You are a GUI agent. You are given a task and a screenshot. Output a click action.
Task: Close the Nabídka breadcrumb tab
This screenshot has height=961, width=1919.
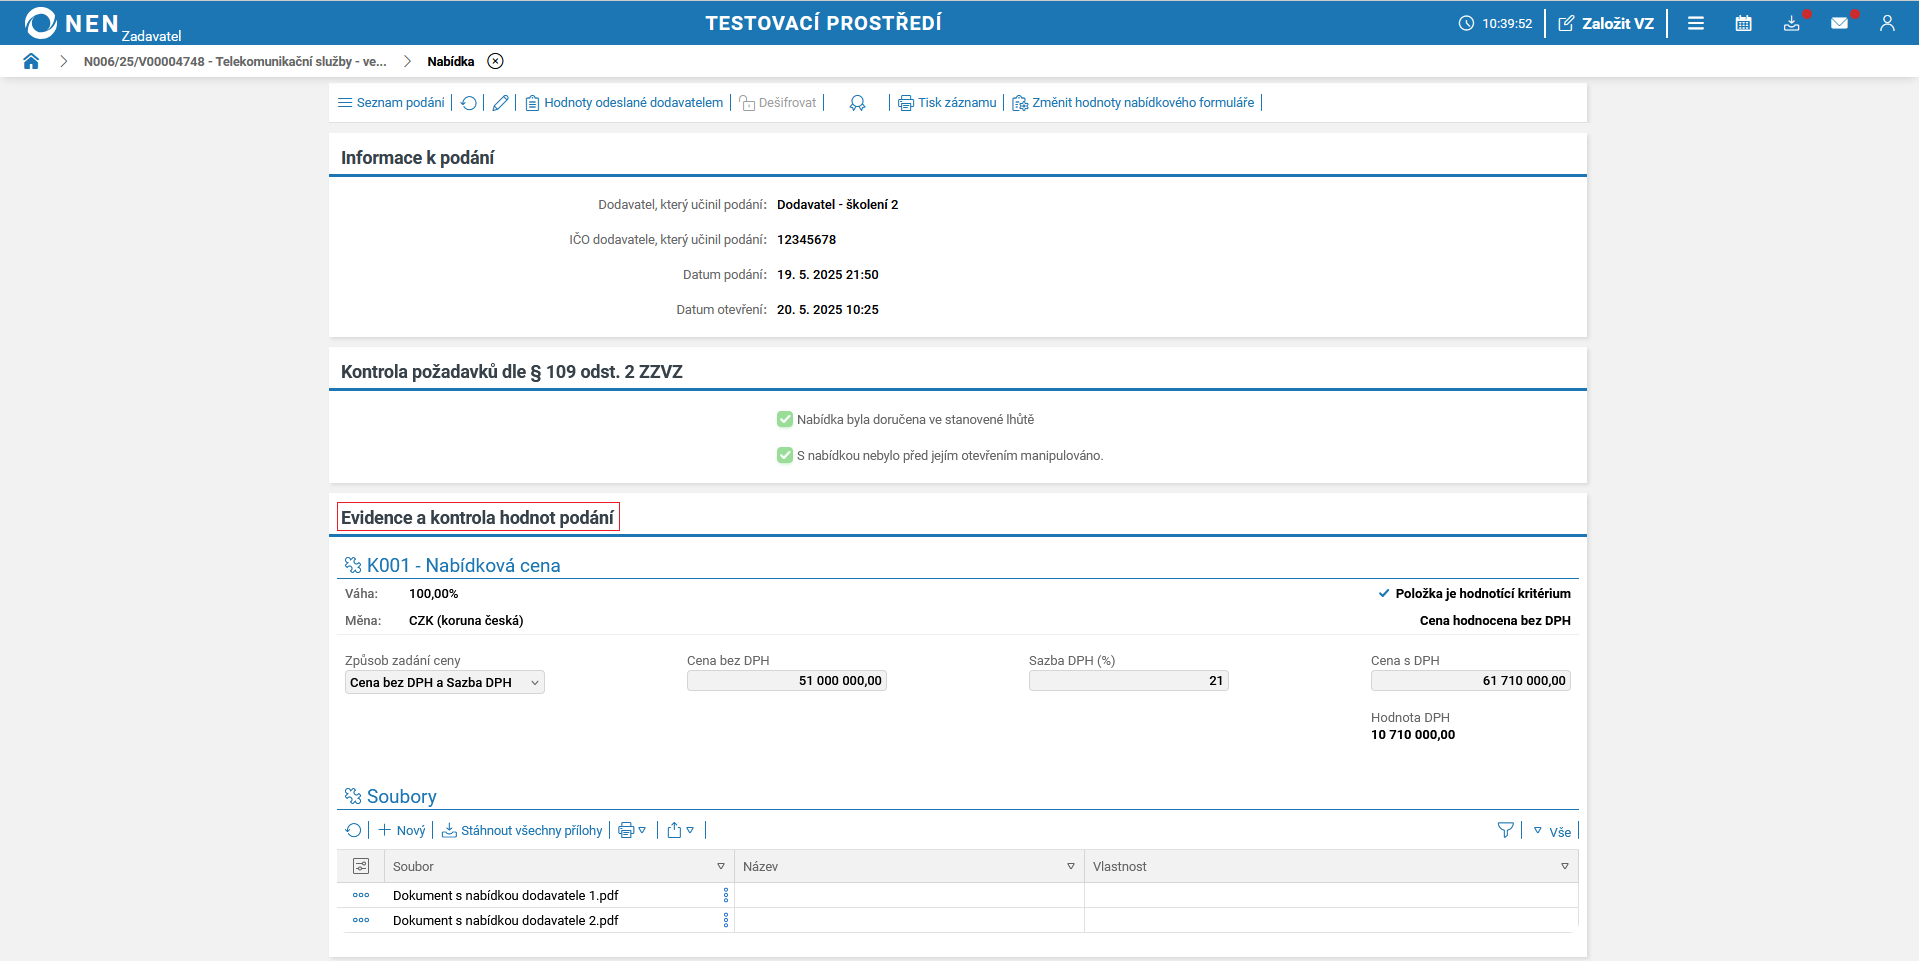(495, 61)
